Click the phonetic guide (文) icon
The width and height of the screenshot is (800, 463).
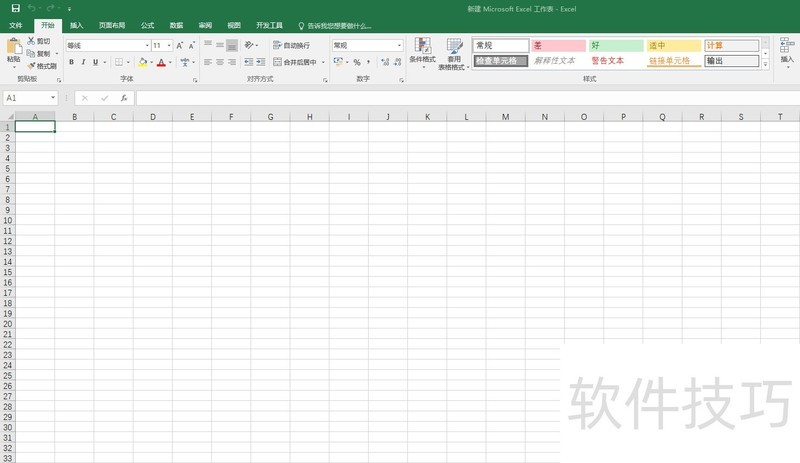click(x=185, y=62)
